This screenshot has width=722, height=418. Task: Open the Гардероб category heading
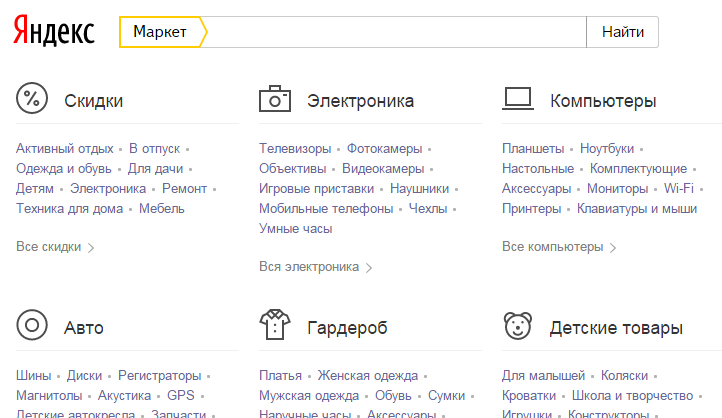pyautogui.click(x=347, y=328)
